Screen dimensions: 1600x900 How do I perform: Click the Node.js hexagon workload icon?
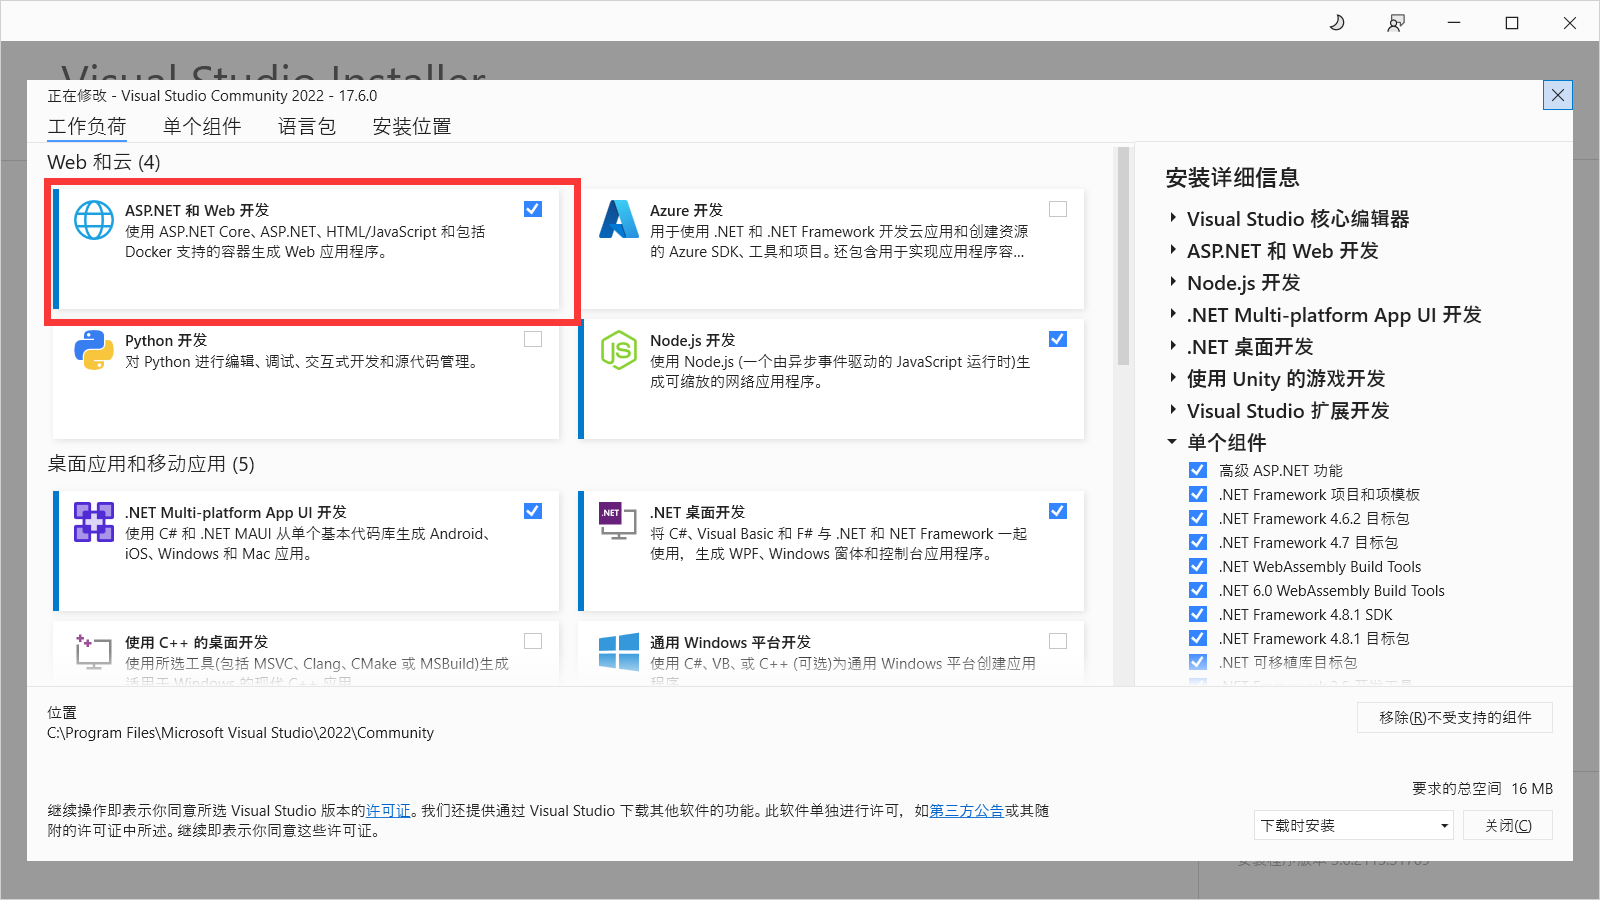[619, 350]
